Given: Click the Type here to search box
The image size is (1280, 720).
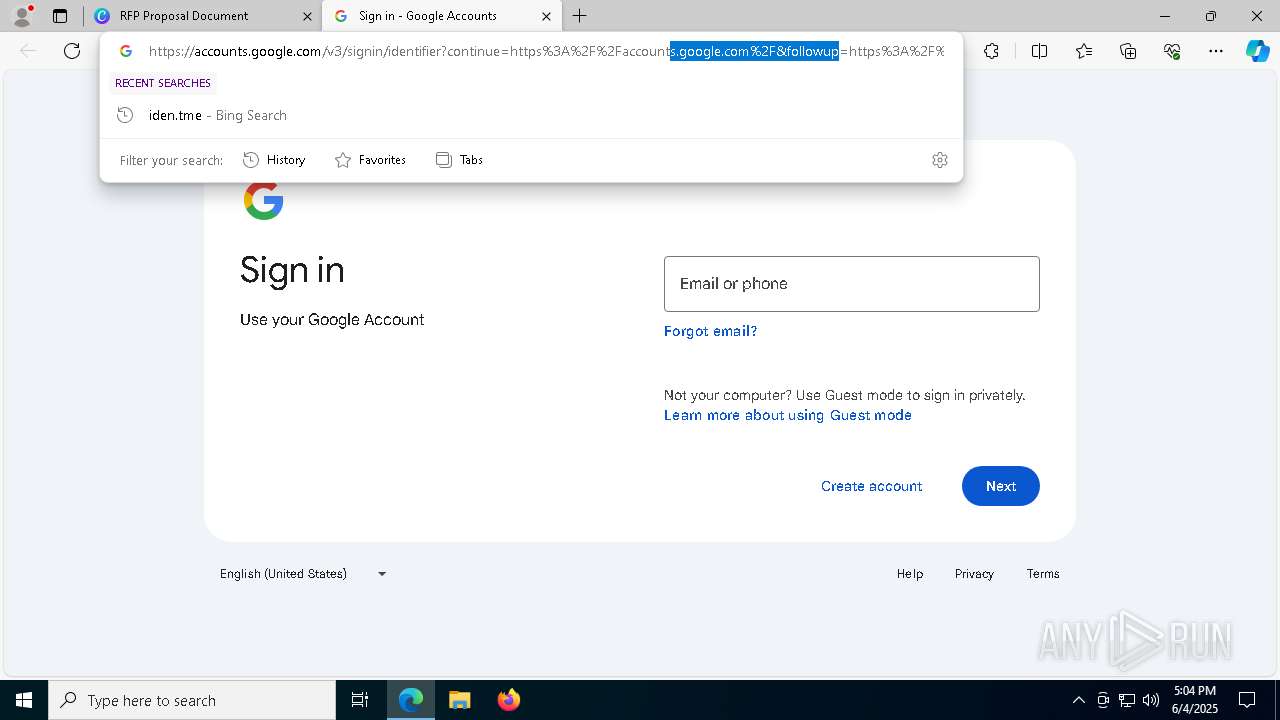Looking at the screenshot, I should click(192, 700).
